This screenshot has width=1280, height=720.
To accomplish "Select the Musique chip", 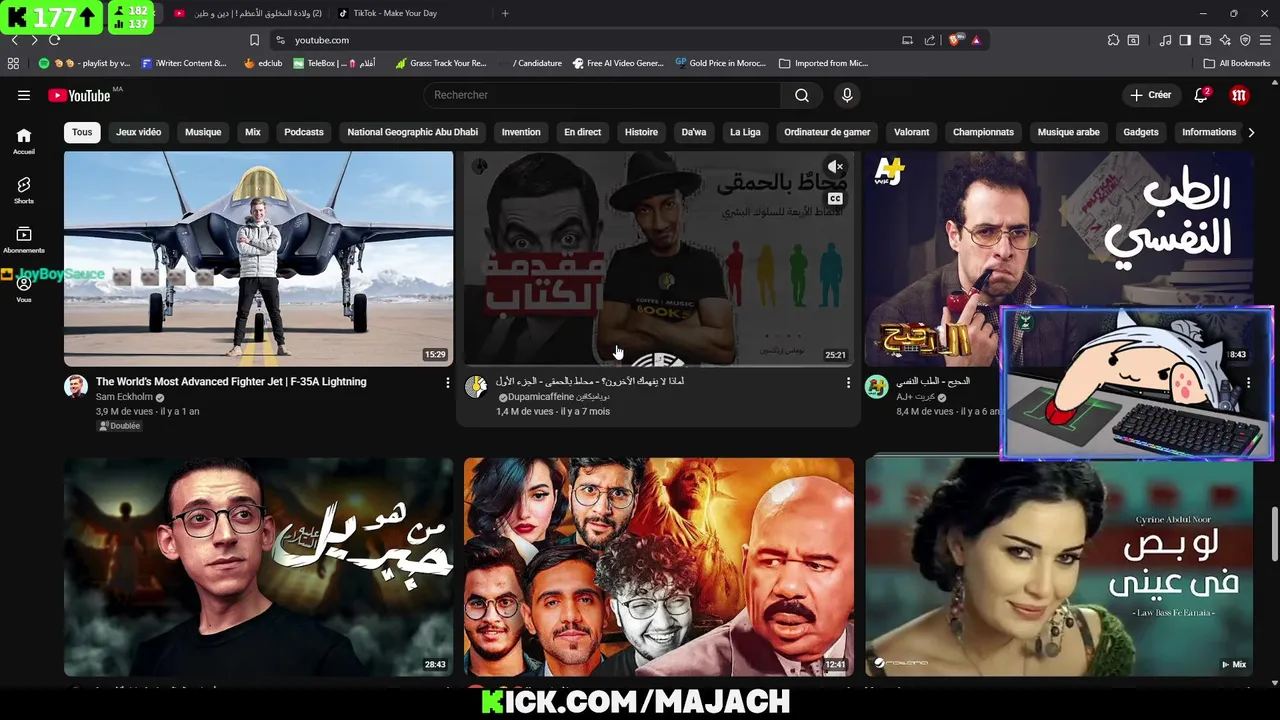I will click(203, 132).
